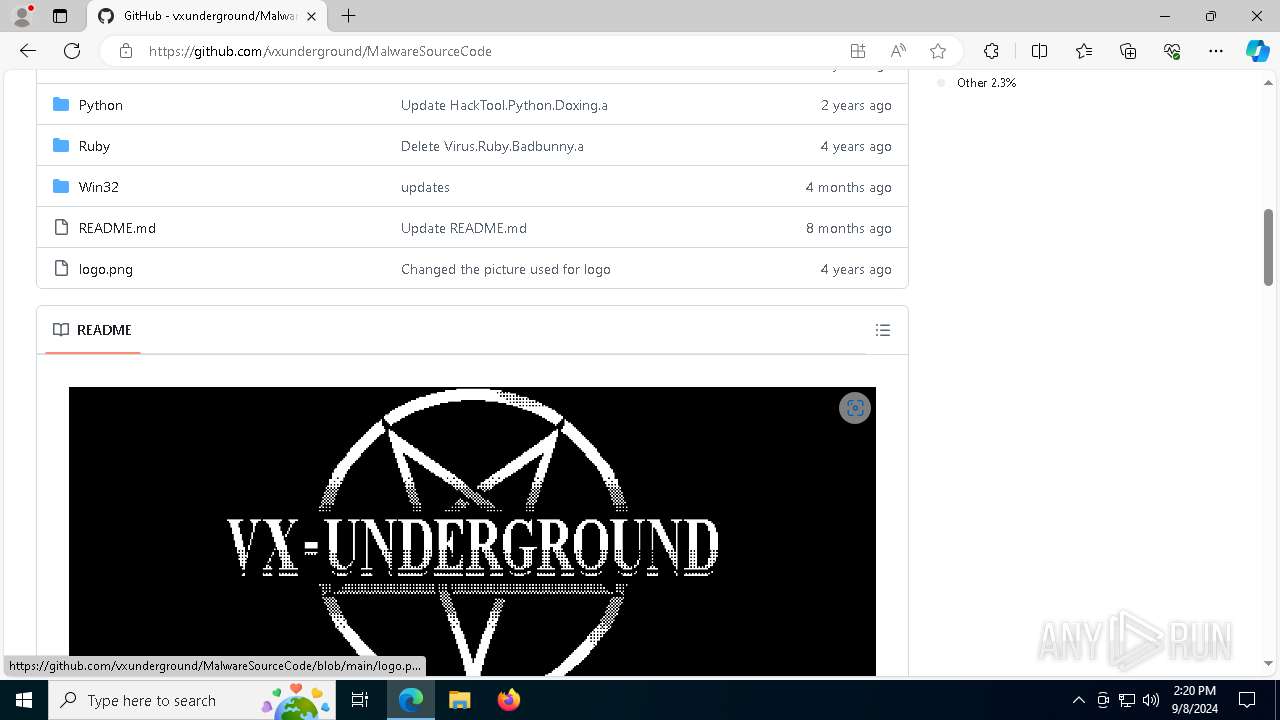
Task: Open Task View on taskbar
Action: pyautogui.click(x=360, y=700)
